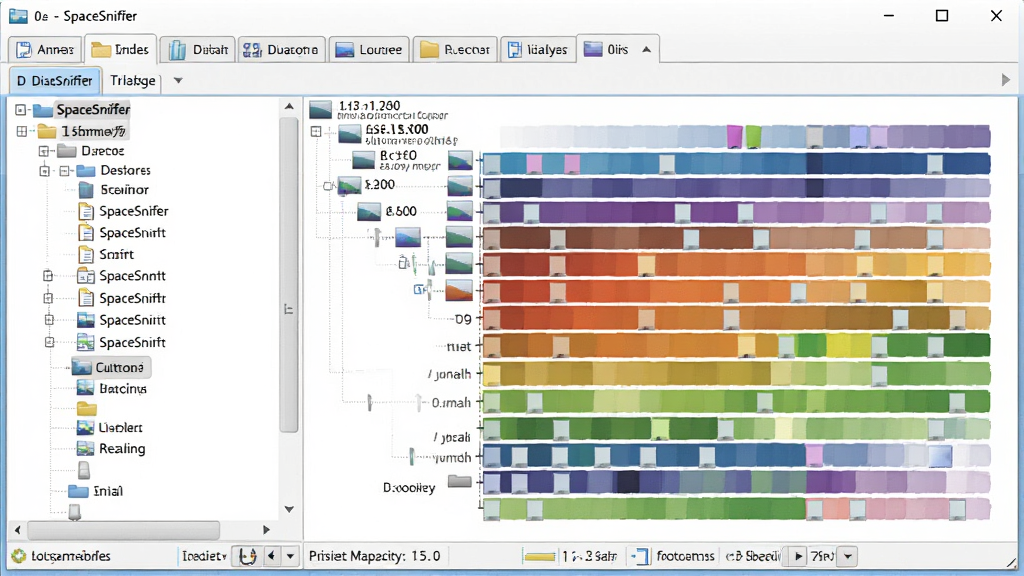Click the yellow bar legend icon
The height and width of the screenshot is (576, 1024).
[540, 556]
